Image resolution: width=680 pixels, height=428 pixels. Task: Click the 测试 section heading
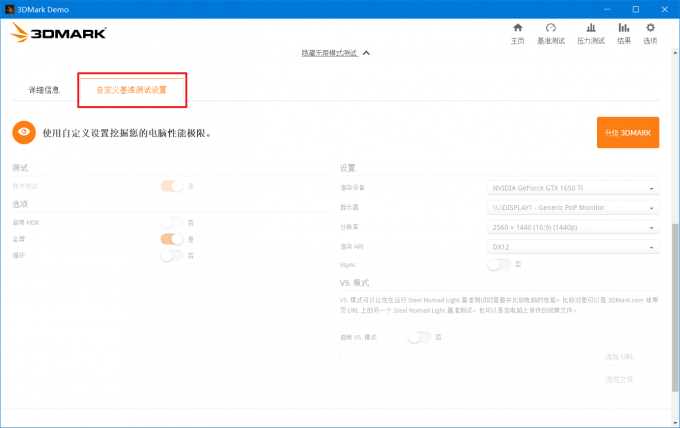click(x=20, y=168)
